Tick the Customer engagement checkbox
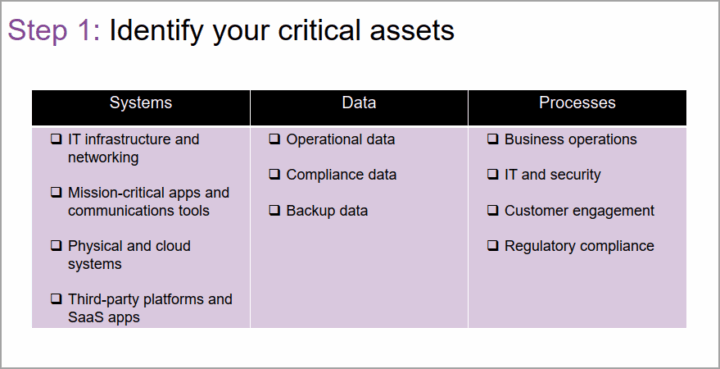 [493, 210]
